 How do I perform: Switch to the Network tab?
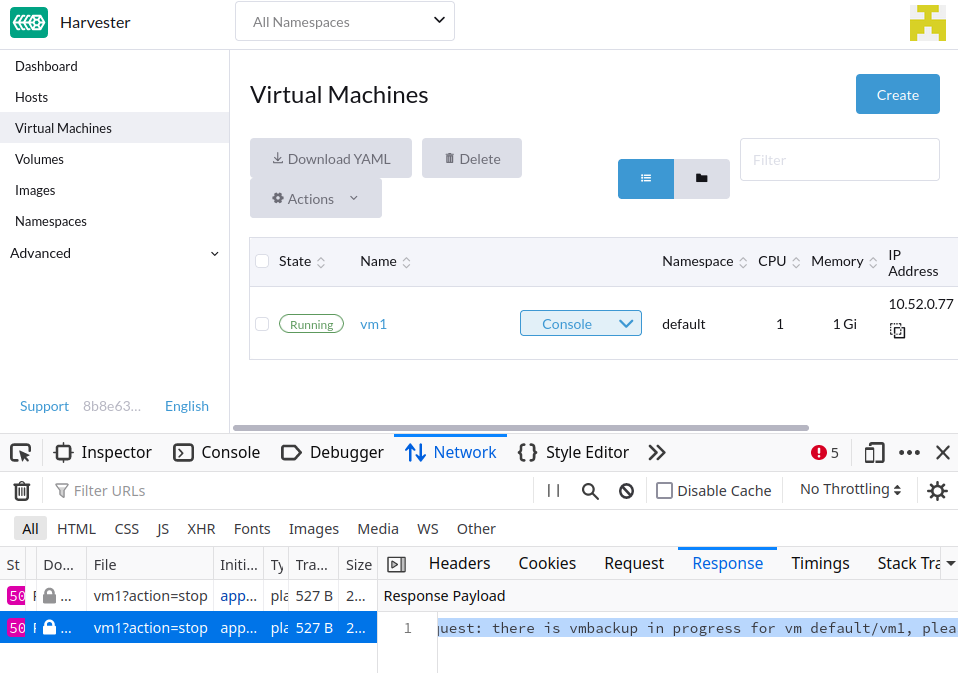[x=451, y=452]
